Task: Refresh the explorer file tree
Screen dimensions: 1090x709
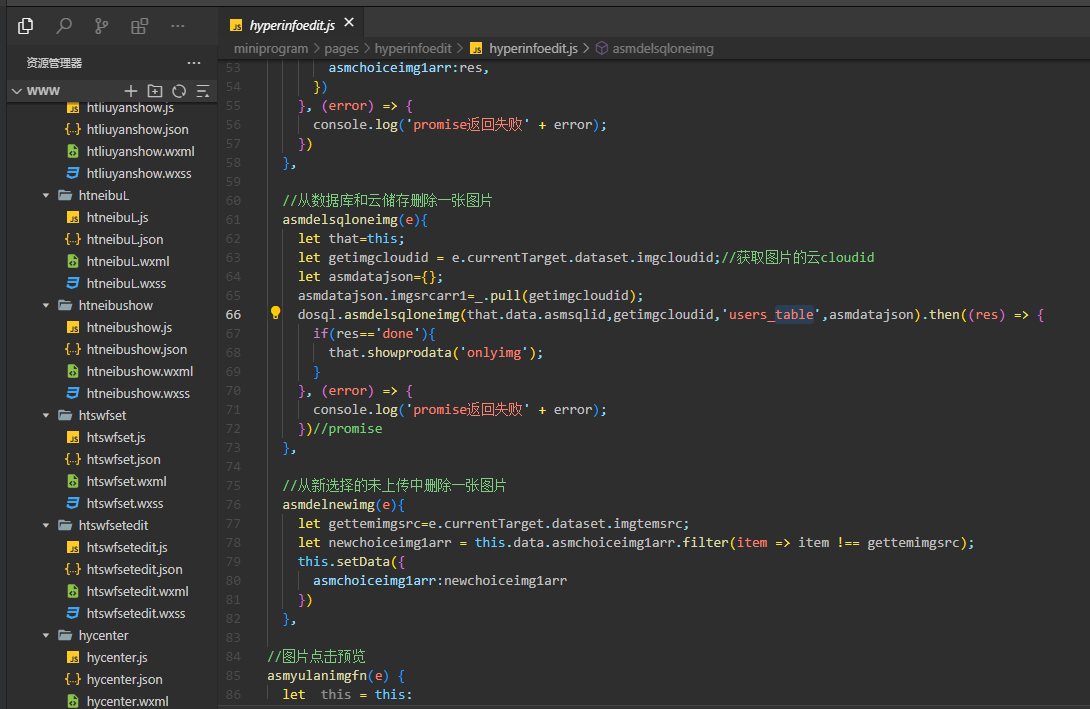Action: tap(179, 91)
